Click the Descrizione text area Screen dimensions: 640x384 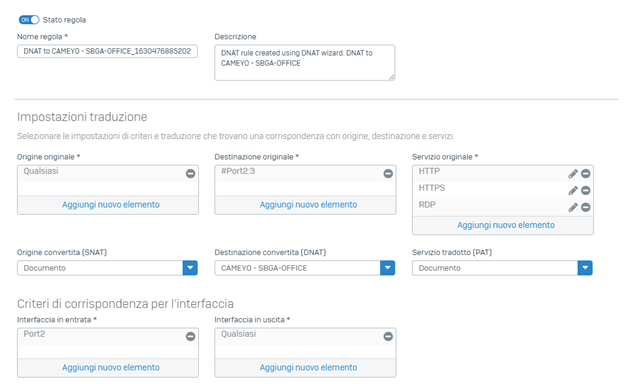tap(305, 62)
